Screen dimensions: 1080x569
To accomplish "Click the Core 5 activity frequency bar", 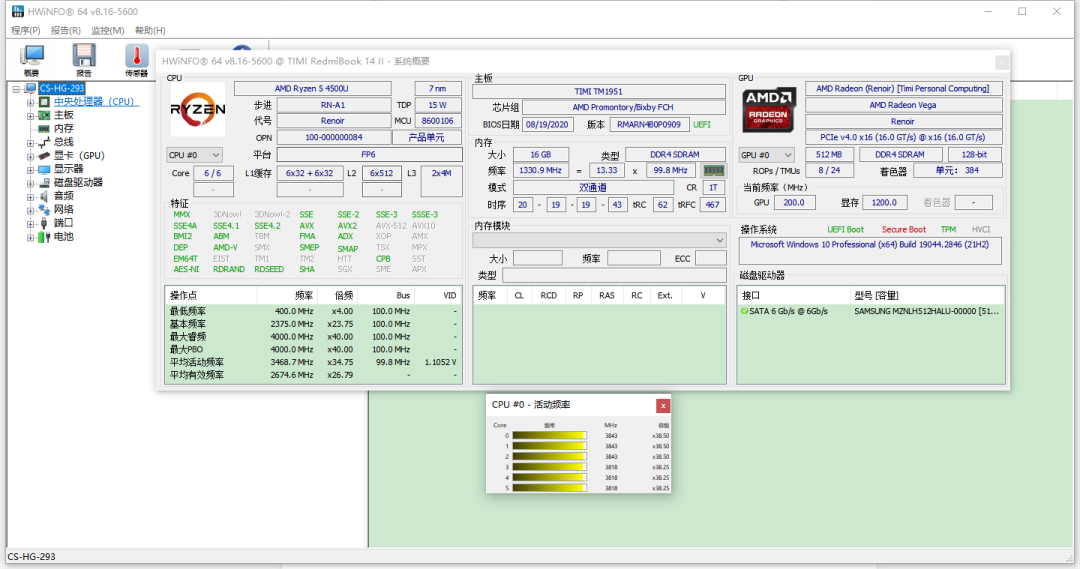I will (x=549, y=488).
